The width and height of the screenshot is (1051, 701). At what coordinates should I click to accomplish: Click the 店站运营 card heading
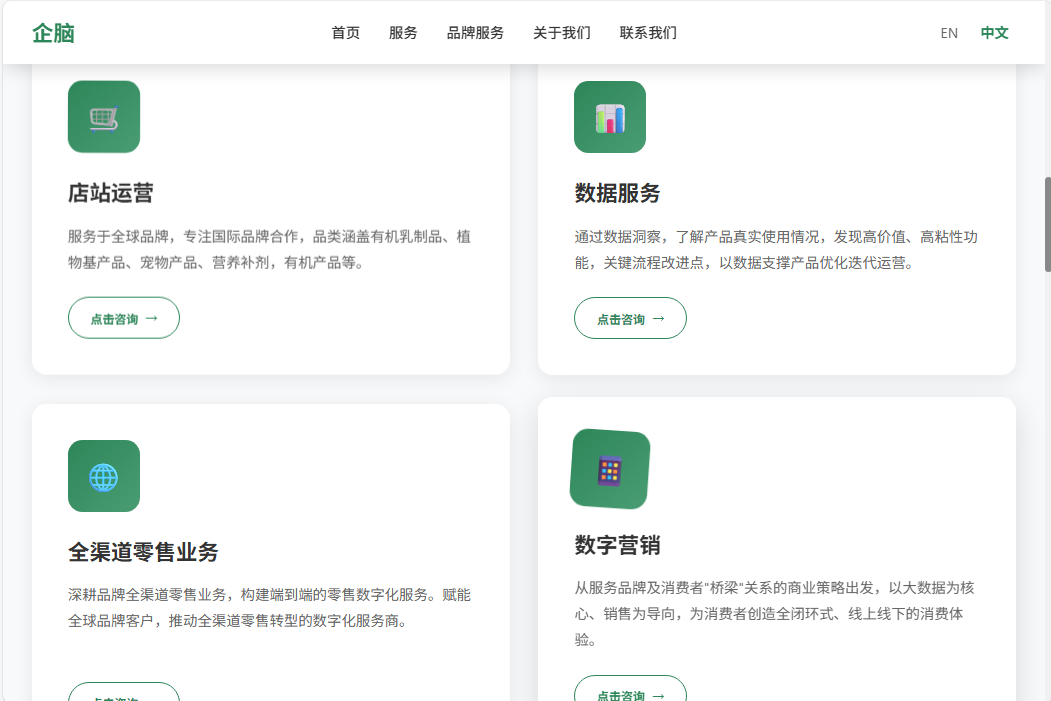pos(111,193)
